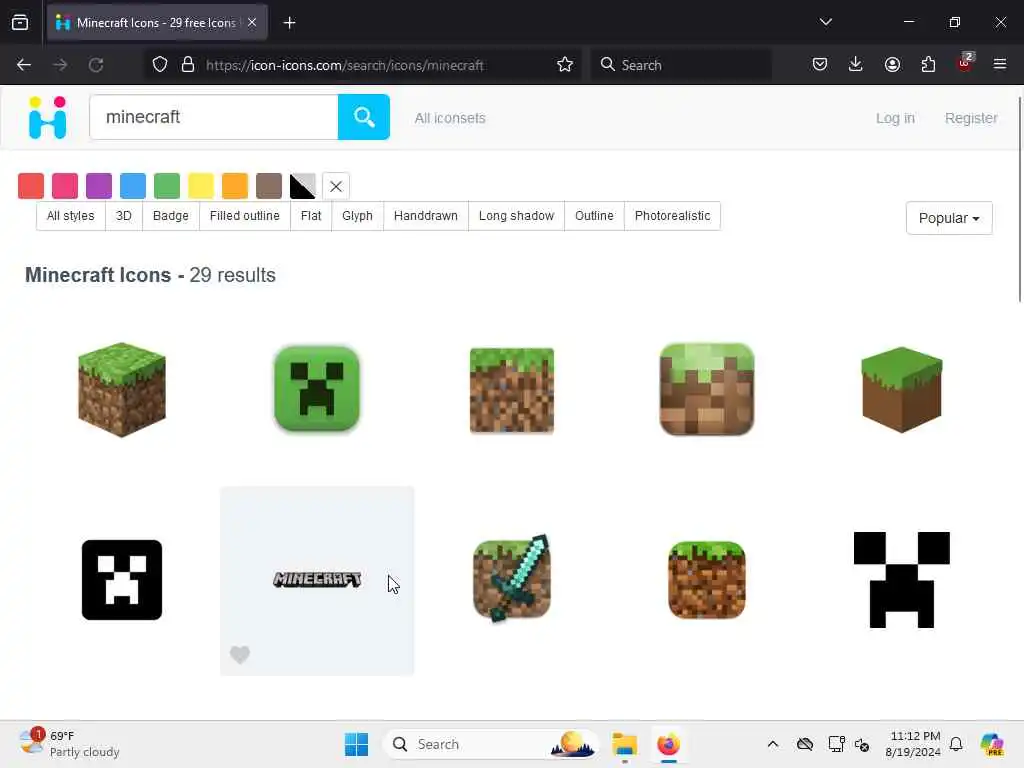Open the flat grass cube icon
This screenshot has width=1024, height=768.
pyautogui.click(x=901, y=389)
